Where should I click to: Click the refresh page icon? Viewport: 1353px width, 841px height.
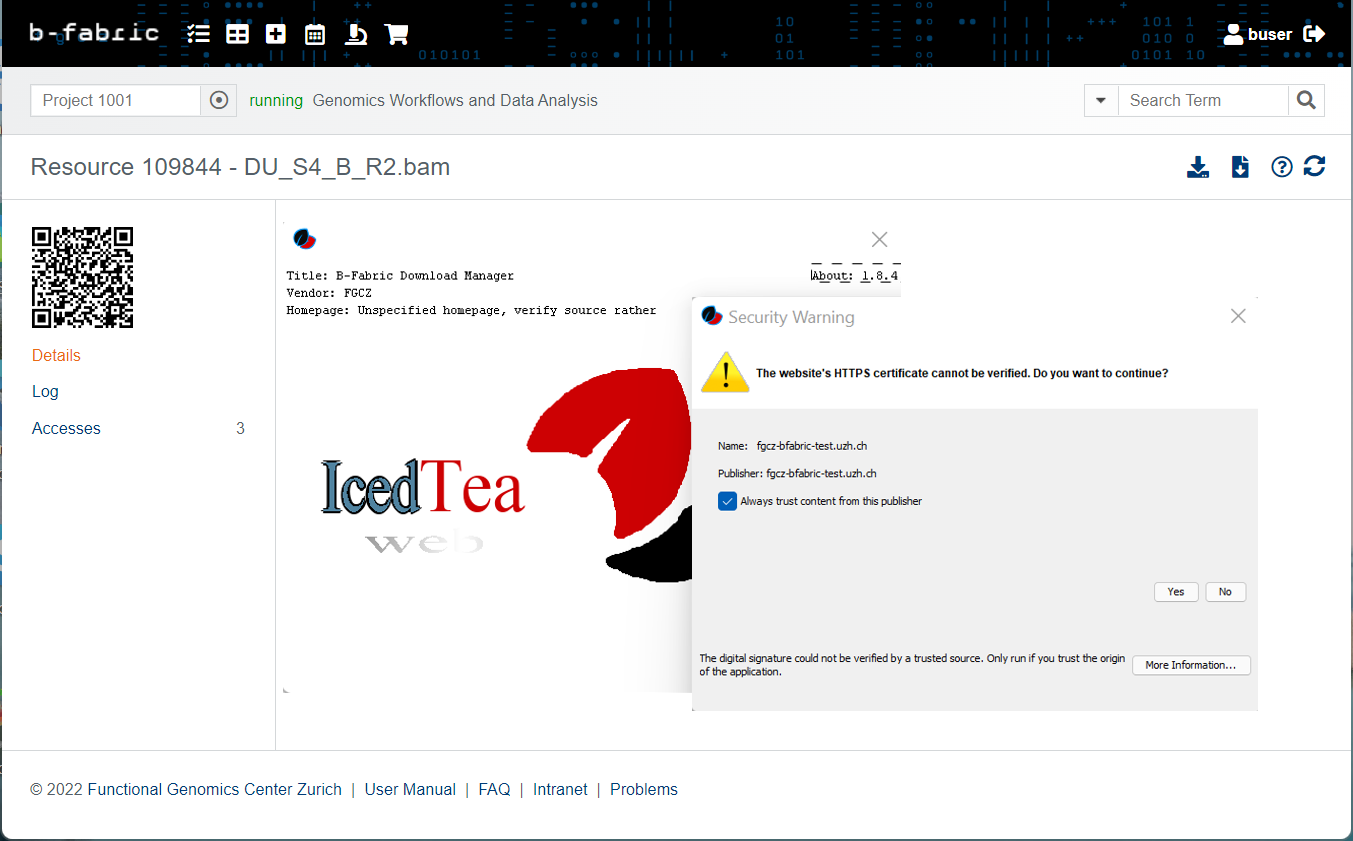pyautogui.click(x=1315, y=166)
